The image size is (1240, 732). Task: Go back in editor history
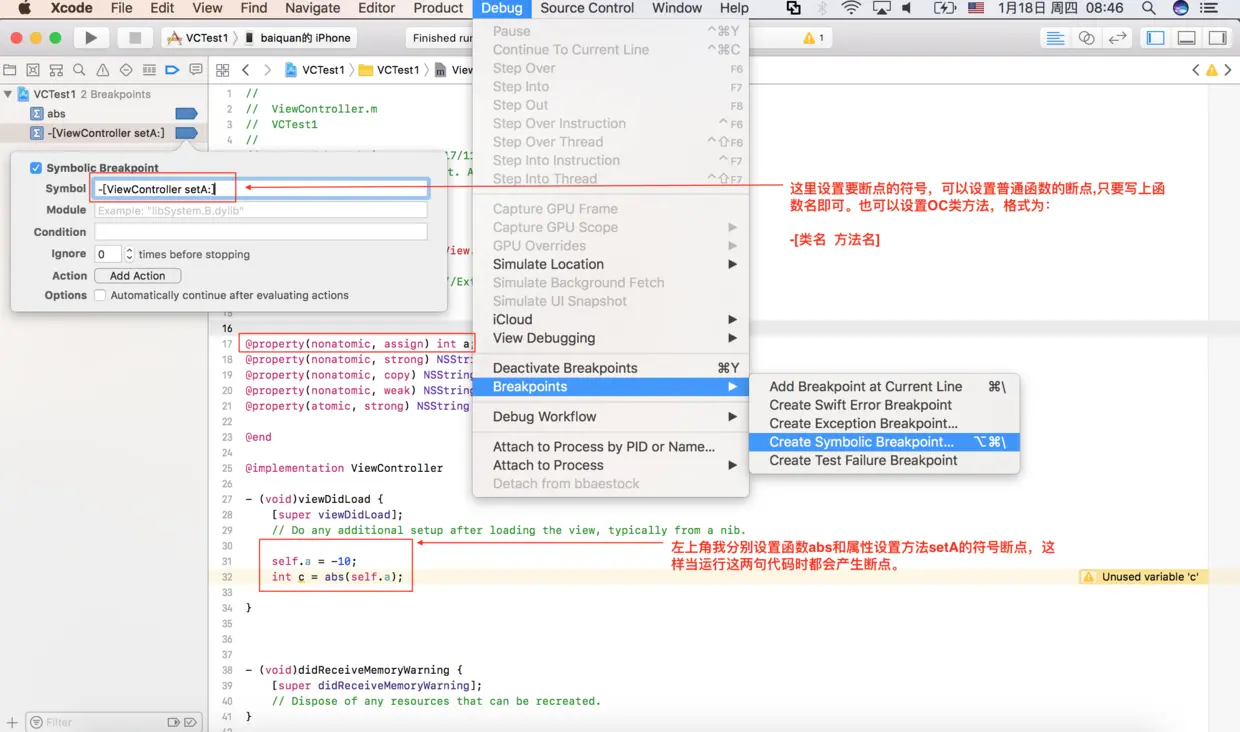(246, 70)
